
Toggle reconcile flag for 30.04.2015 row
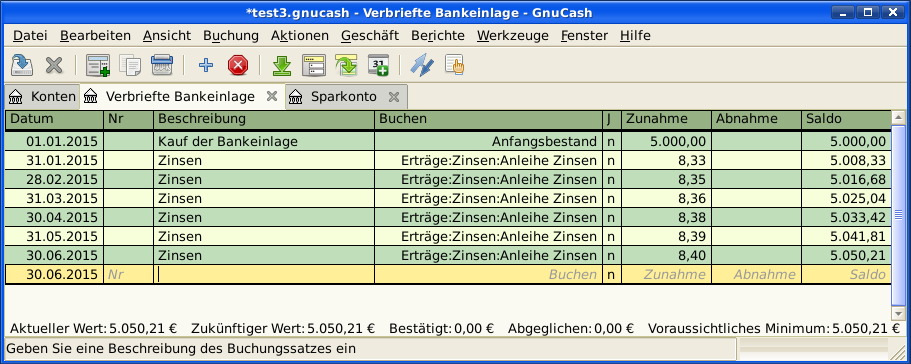click(612, 218)
